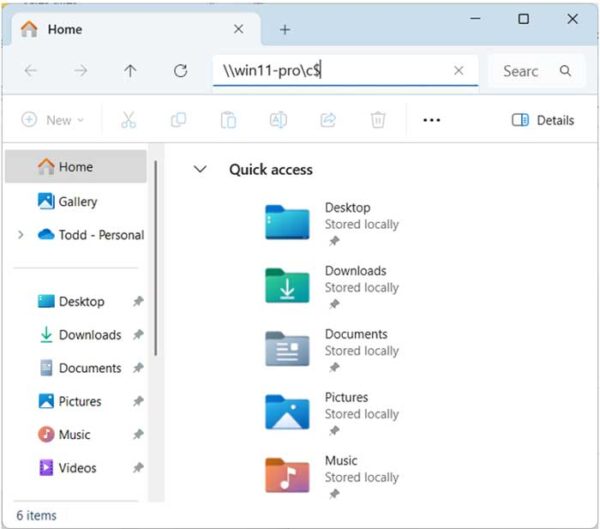Maximize the File Explorer window
Screen dimensions: 600x529
pos(523,19)
